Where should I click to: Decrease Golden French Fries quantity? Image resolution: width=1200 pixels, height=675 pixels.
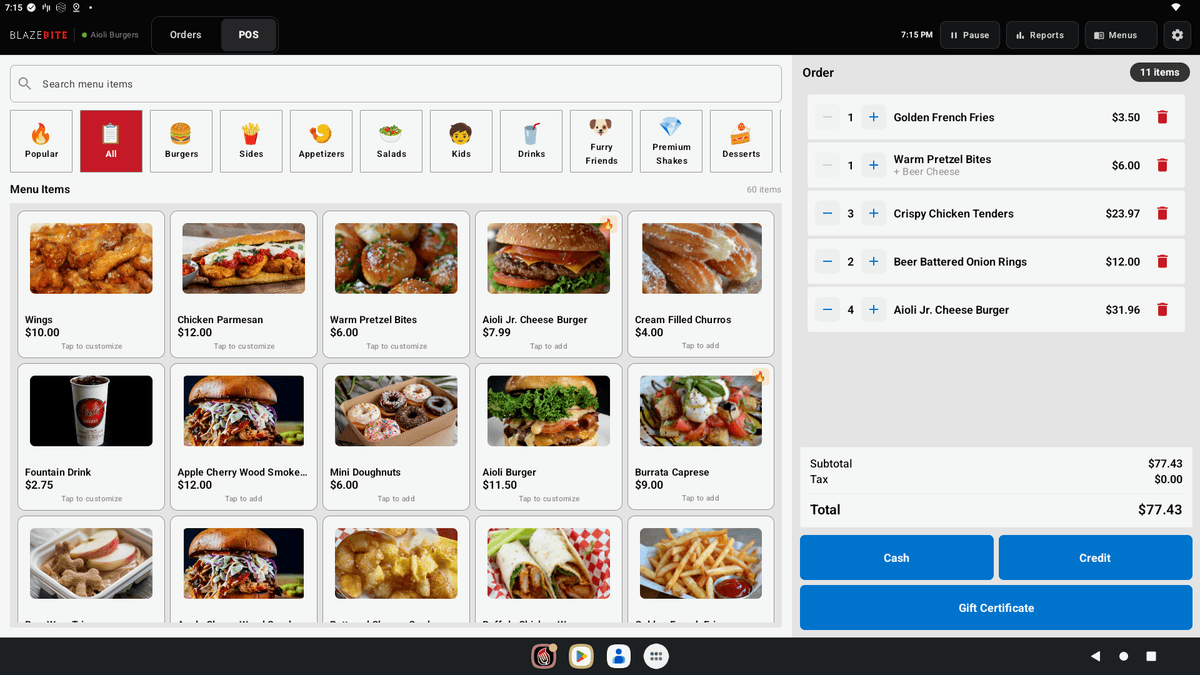[827, 117]
